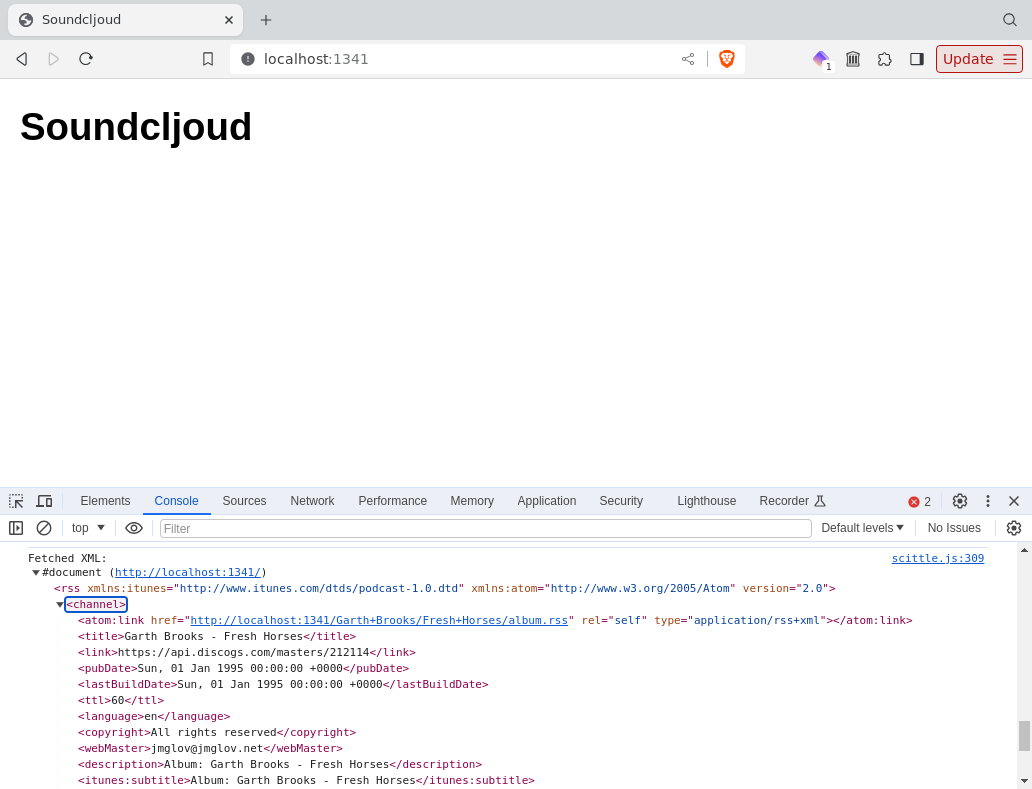Click the Update menu button

point(979,59)
